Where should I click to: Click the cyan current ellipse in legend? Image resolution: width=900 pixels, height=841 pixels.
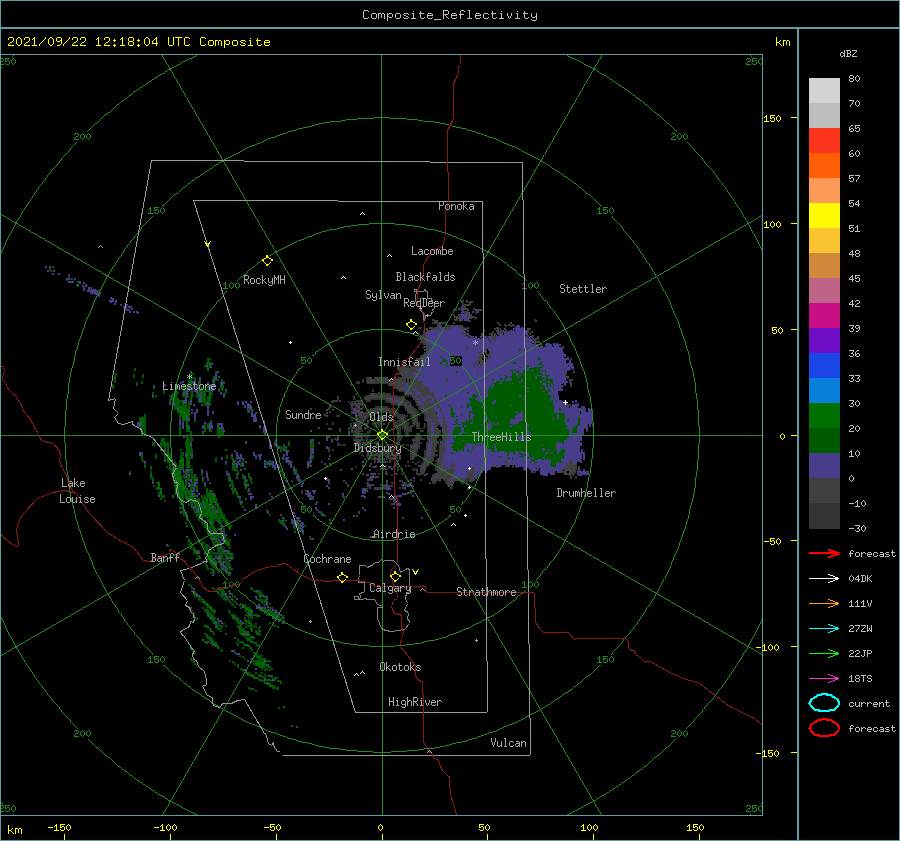coord(824,703)
